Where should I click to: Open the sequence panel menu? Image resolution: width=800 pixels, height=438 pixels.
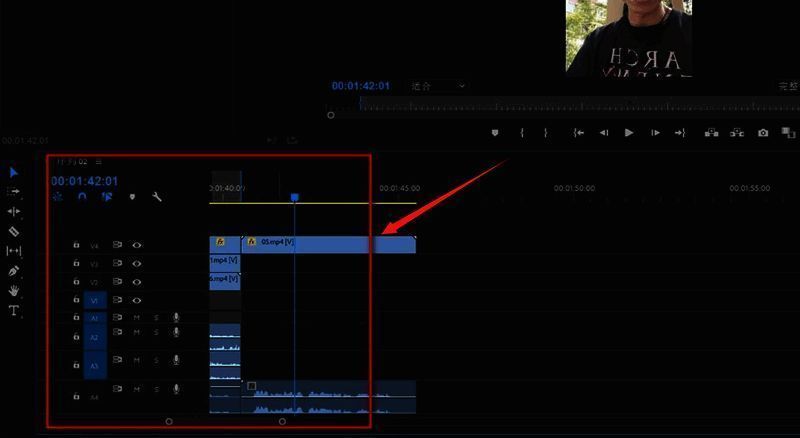[98, 162]
